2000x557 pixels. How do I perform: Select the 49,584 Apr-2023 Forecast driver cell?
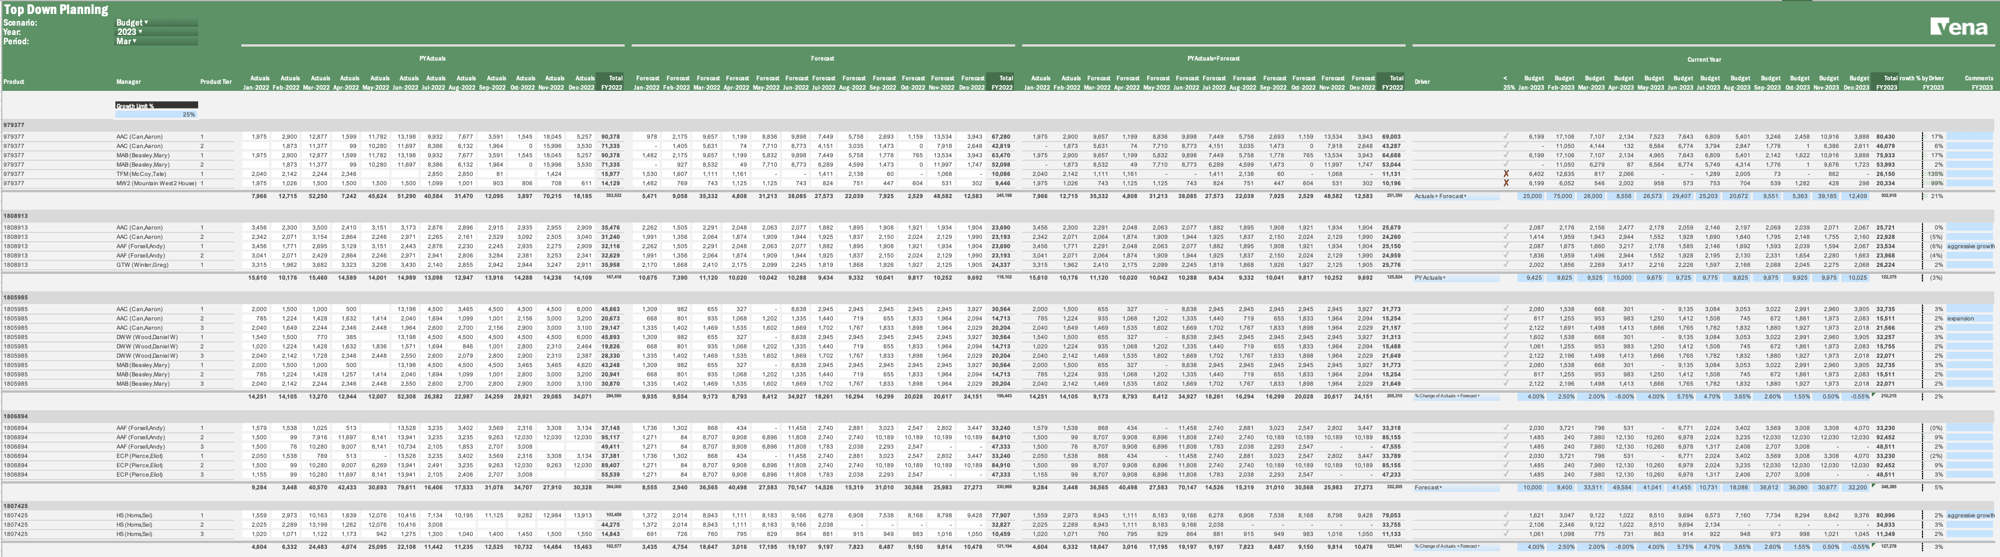point(1620,487)
